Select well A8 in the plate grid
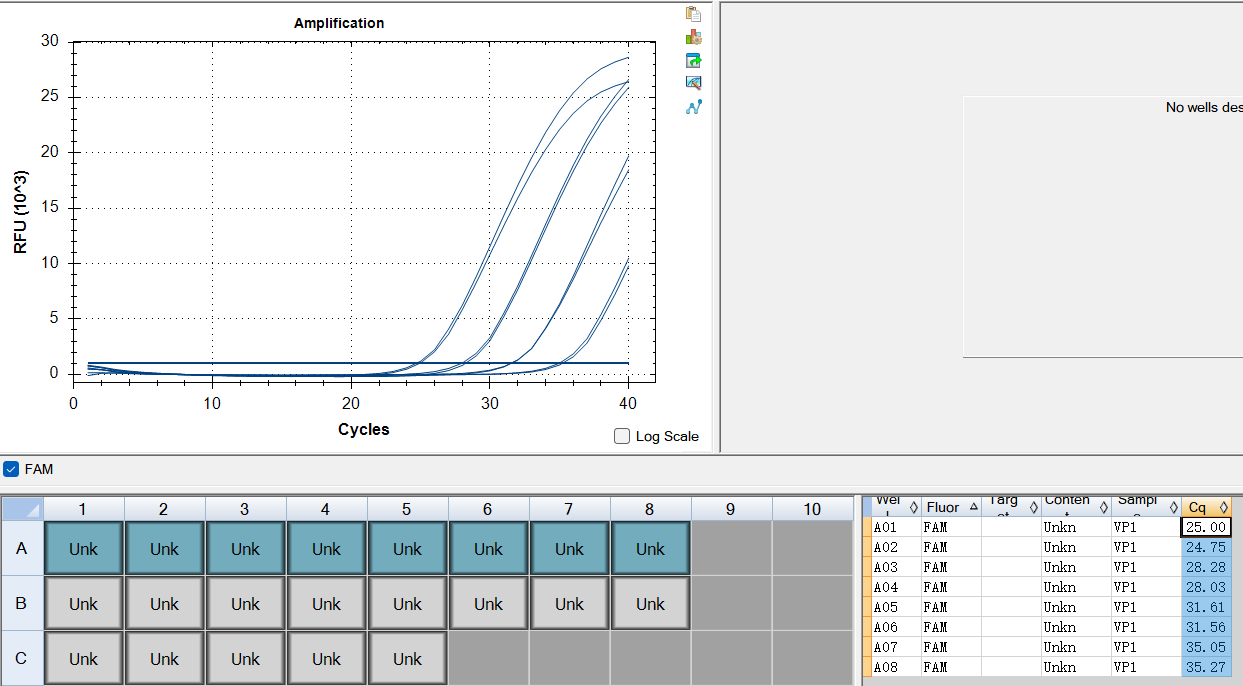 click(650, 549)
